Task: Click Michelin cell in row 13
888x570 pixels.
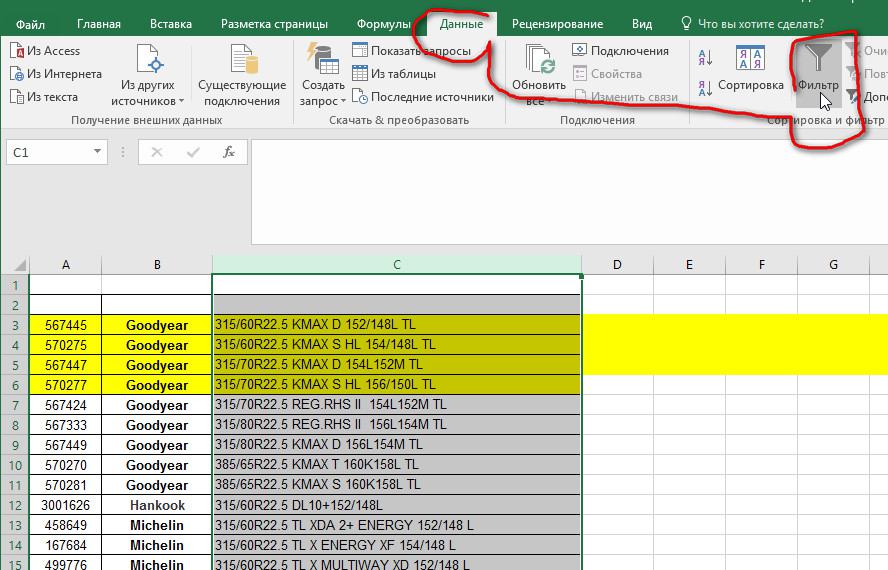Action: (157, 525)
